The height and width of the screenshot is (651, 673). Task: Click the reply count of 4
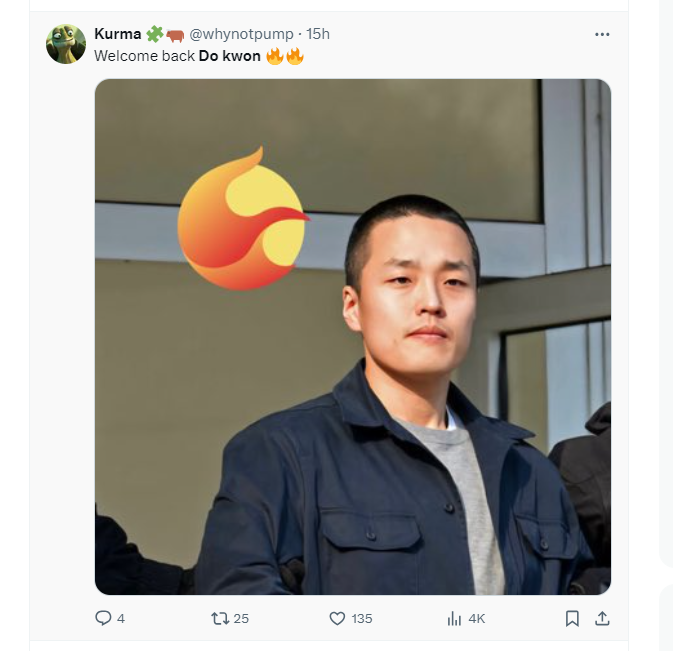[x=121, y=619]
